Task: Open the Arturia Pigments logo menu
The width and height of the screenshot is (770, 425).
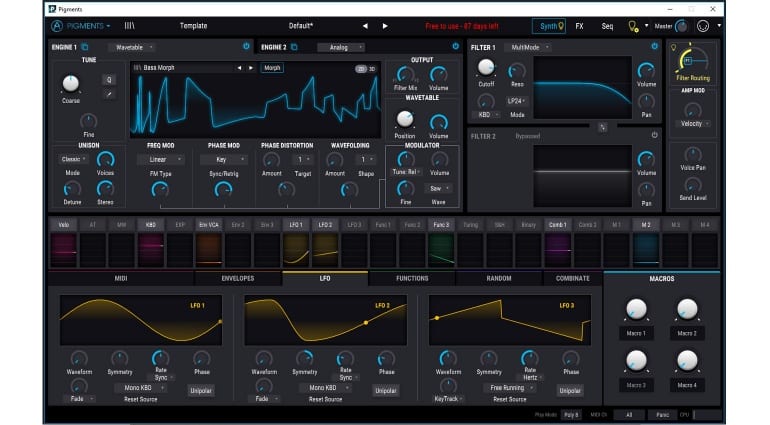Action: [80, 26]
